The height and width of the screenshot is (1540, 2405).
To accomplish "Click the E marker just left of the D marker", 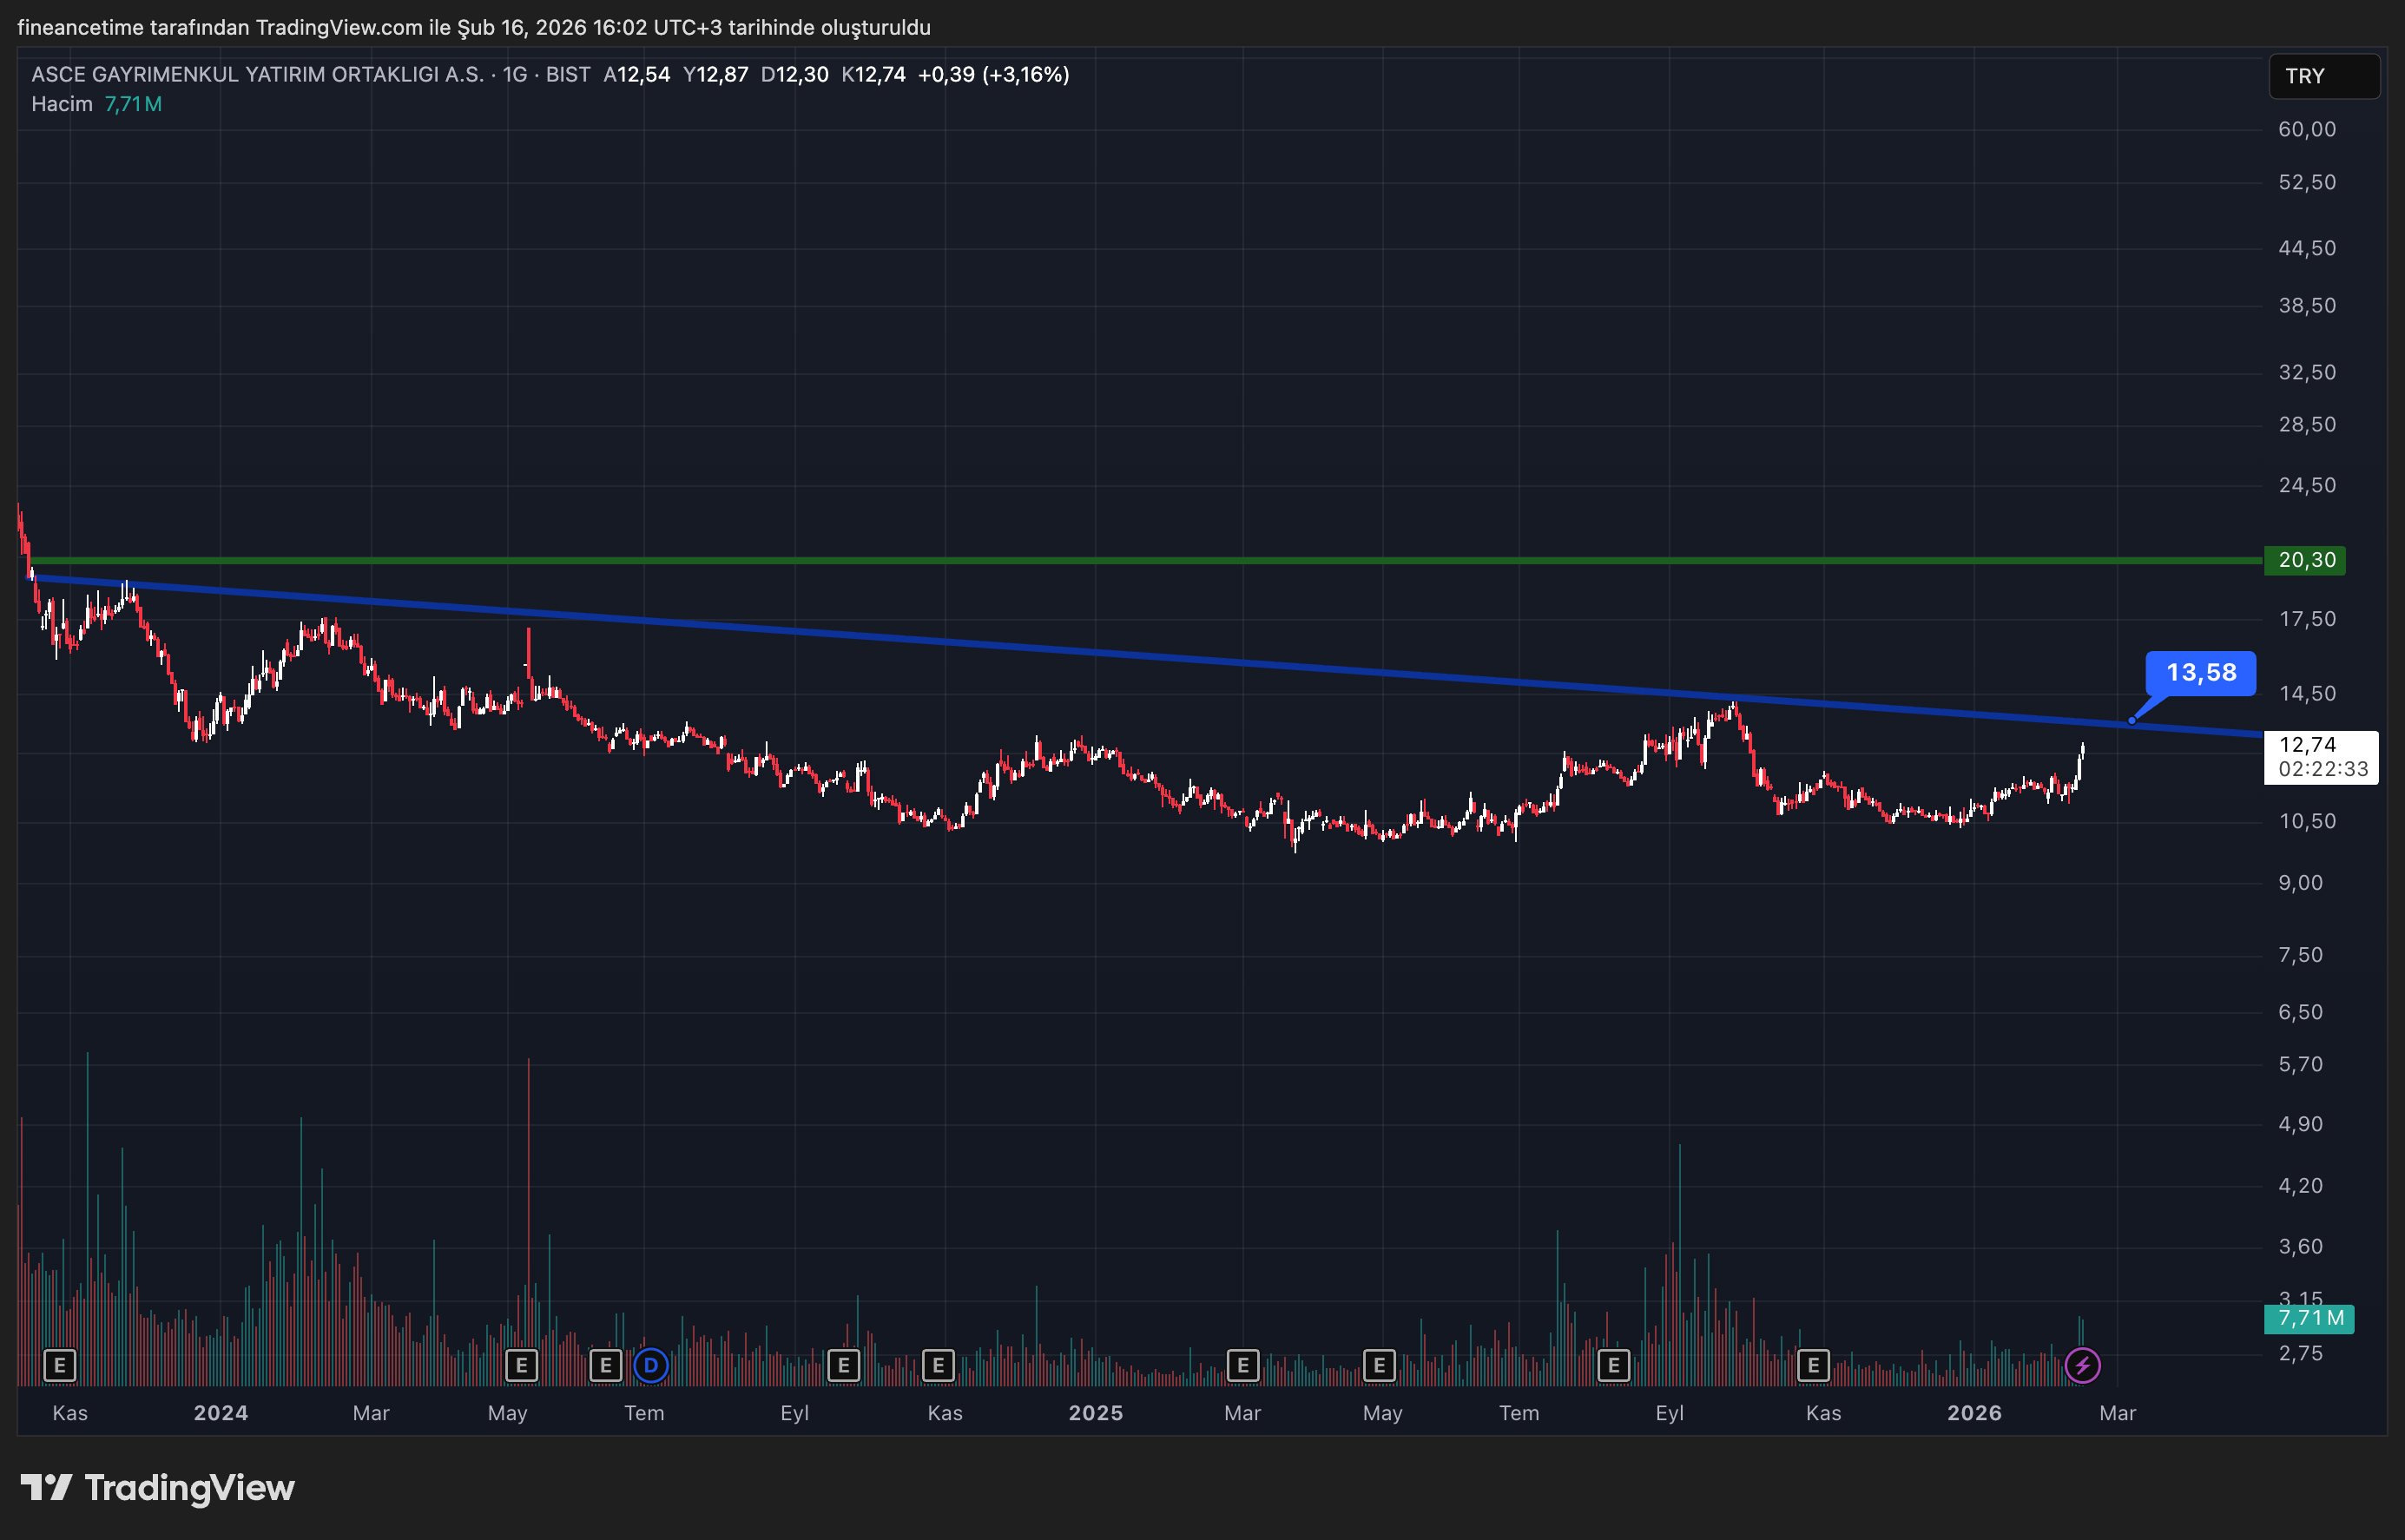I will [605, 1365].
